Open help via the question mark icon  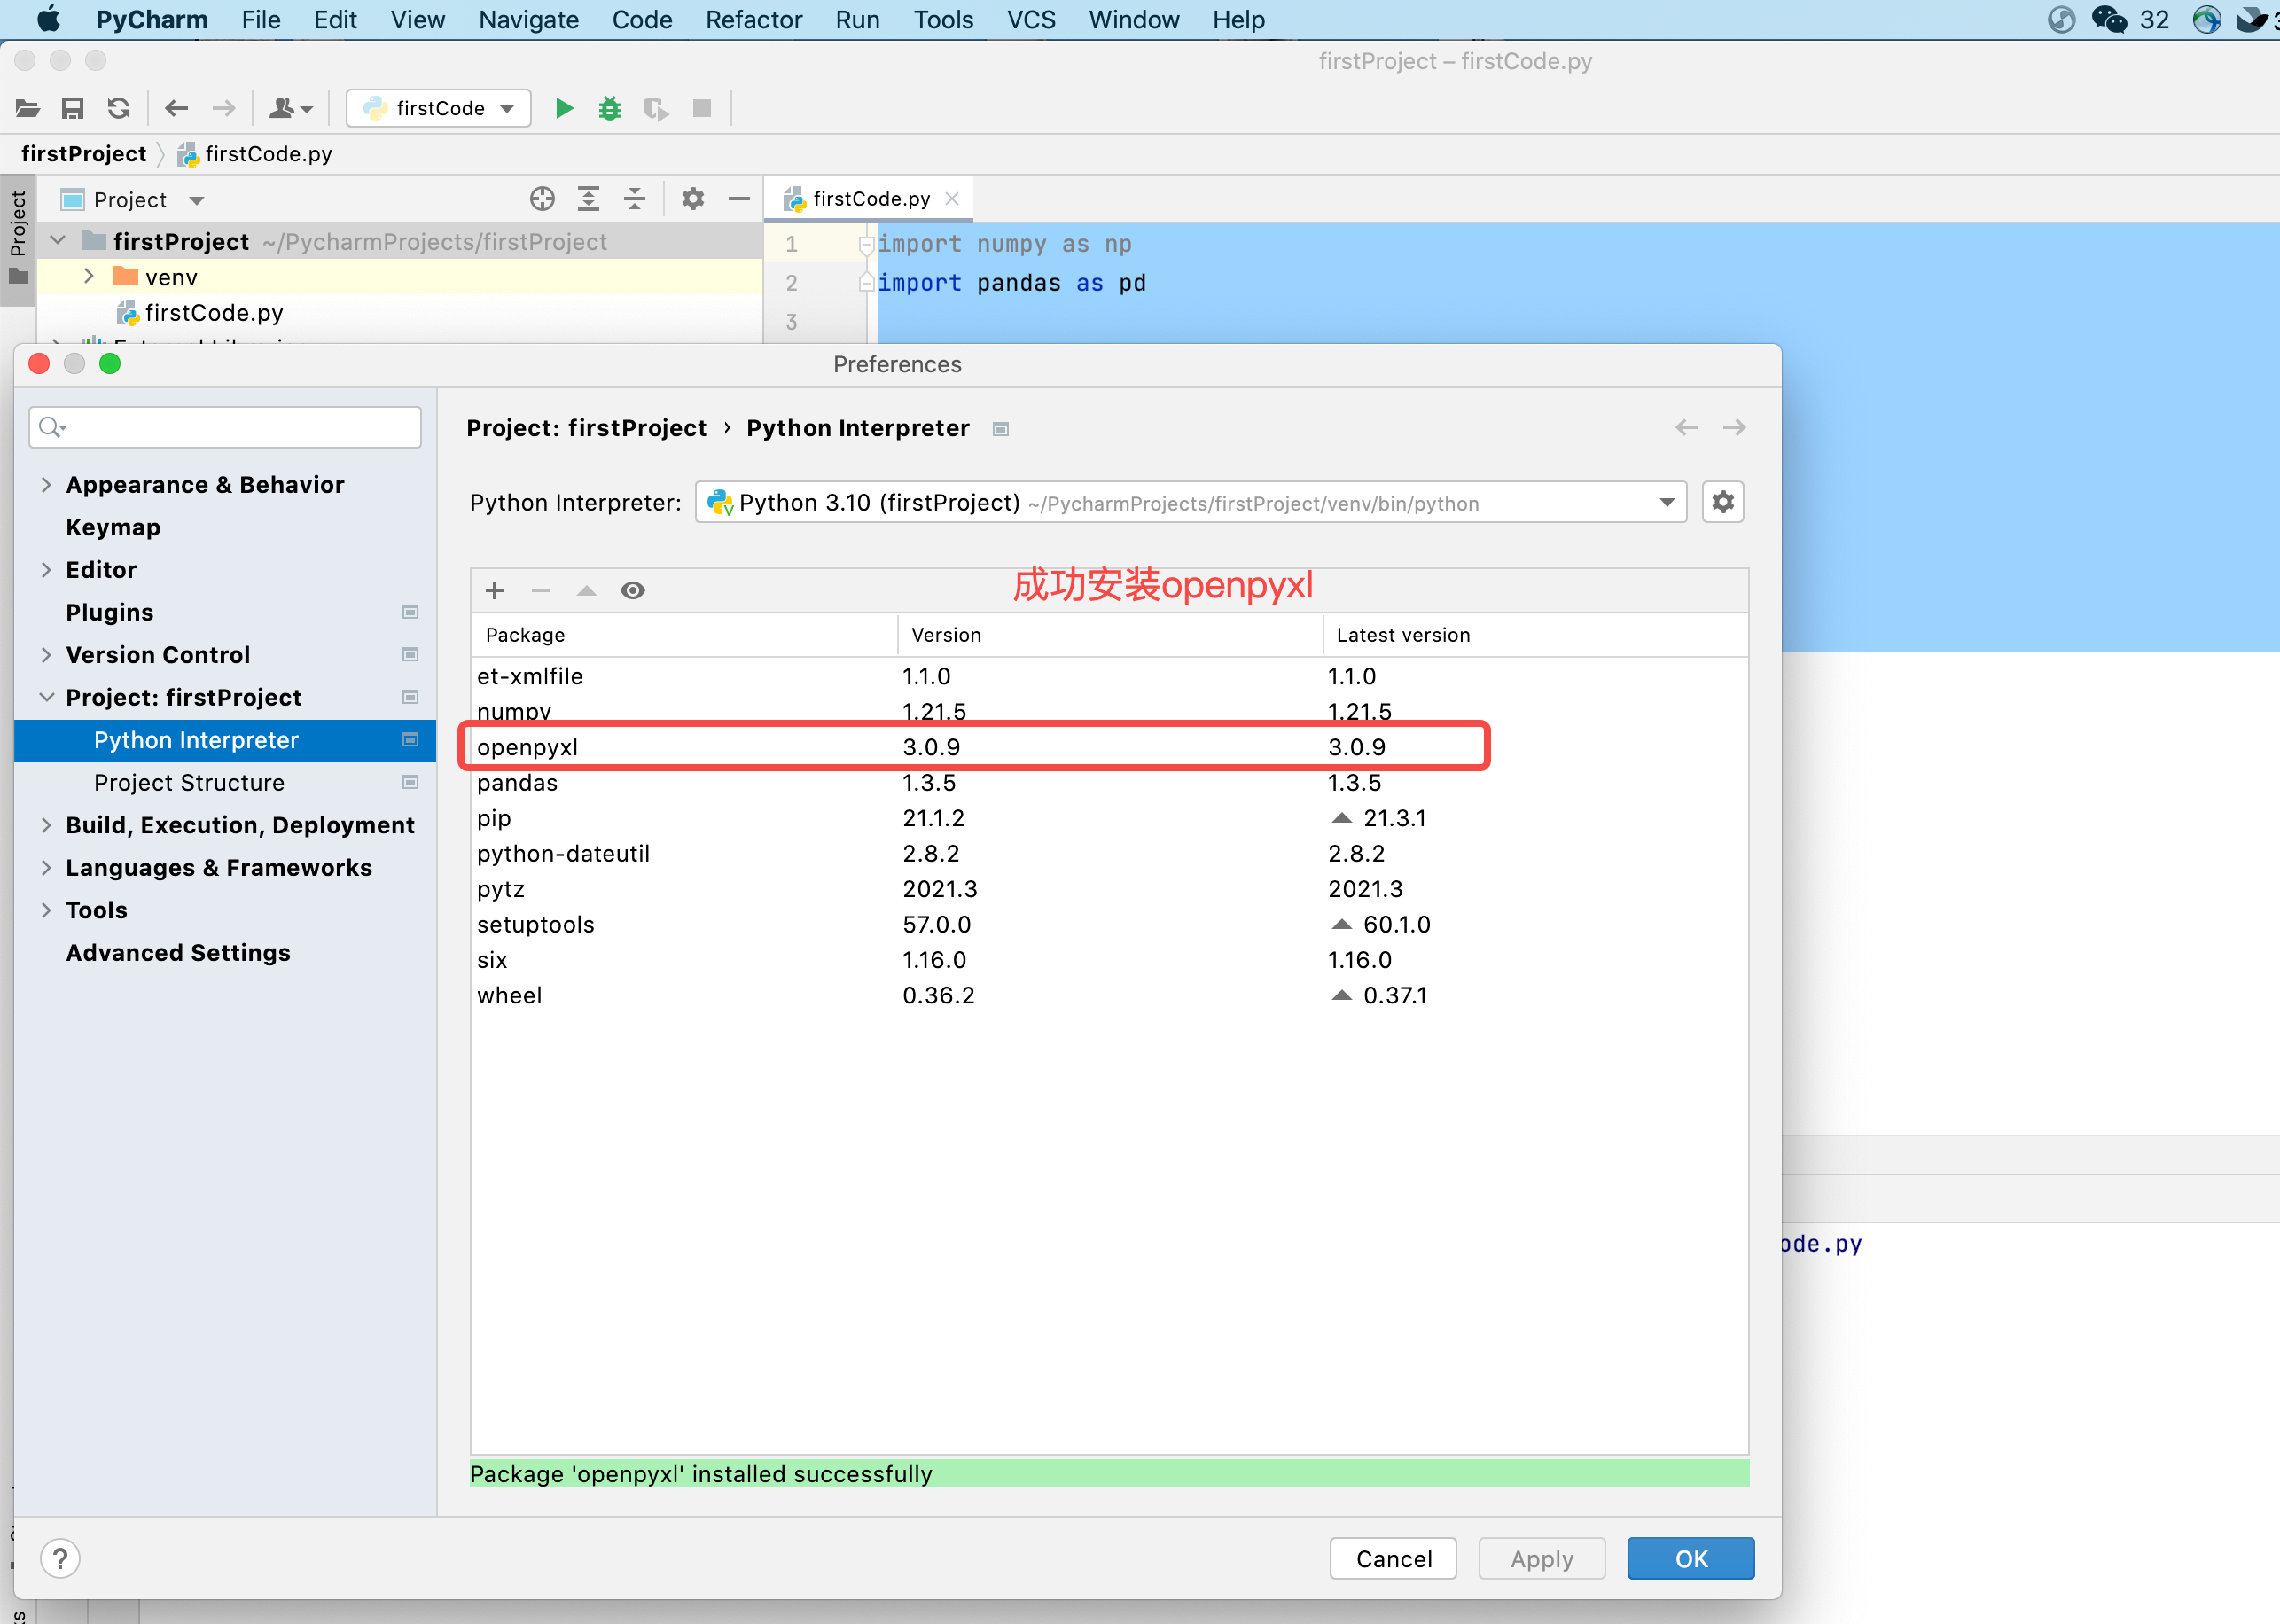click(x=60, y=1558)
